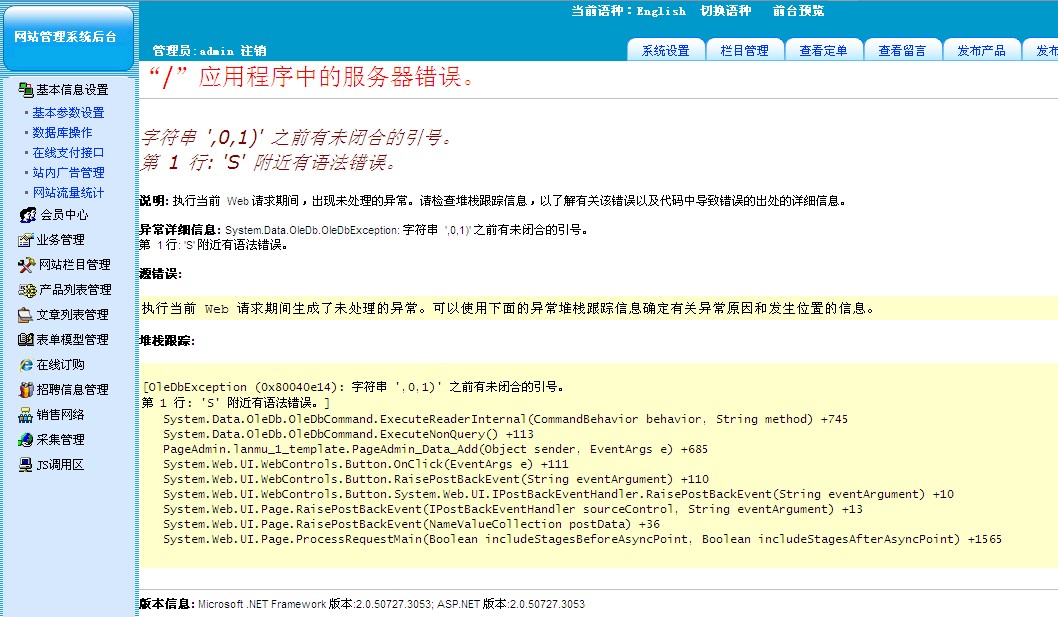Viewport: 1058px width, 617px height.
Task: Open the 发布产品 tab
Action: [981, 51]
